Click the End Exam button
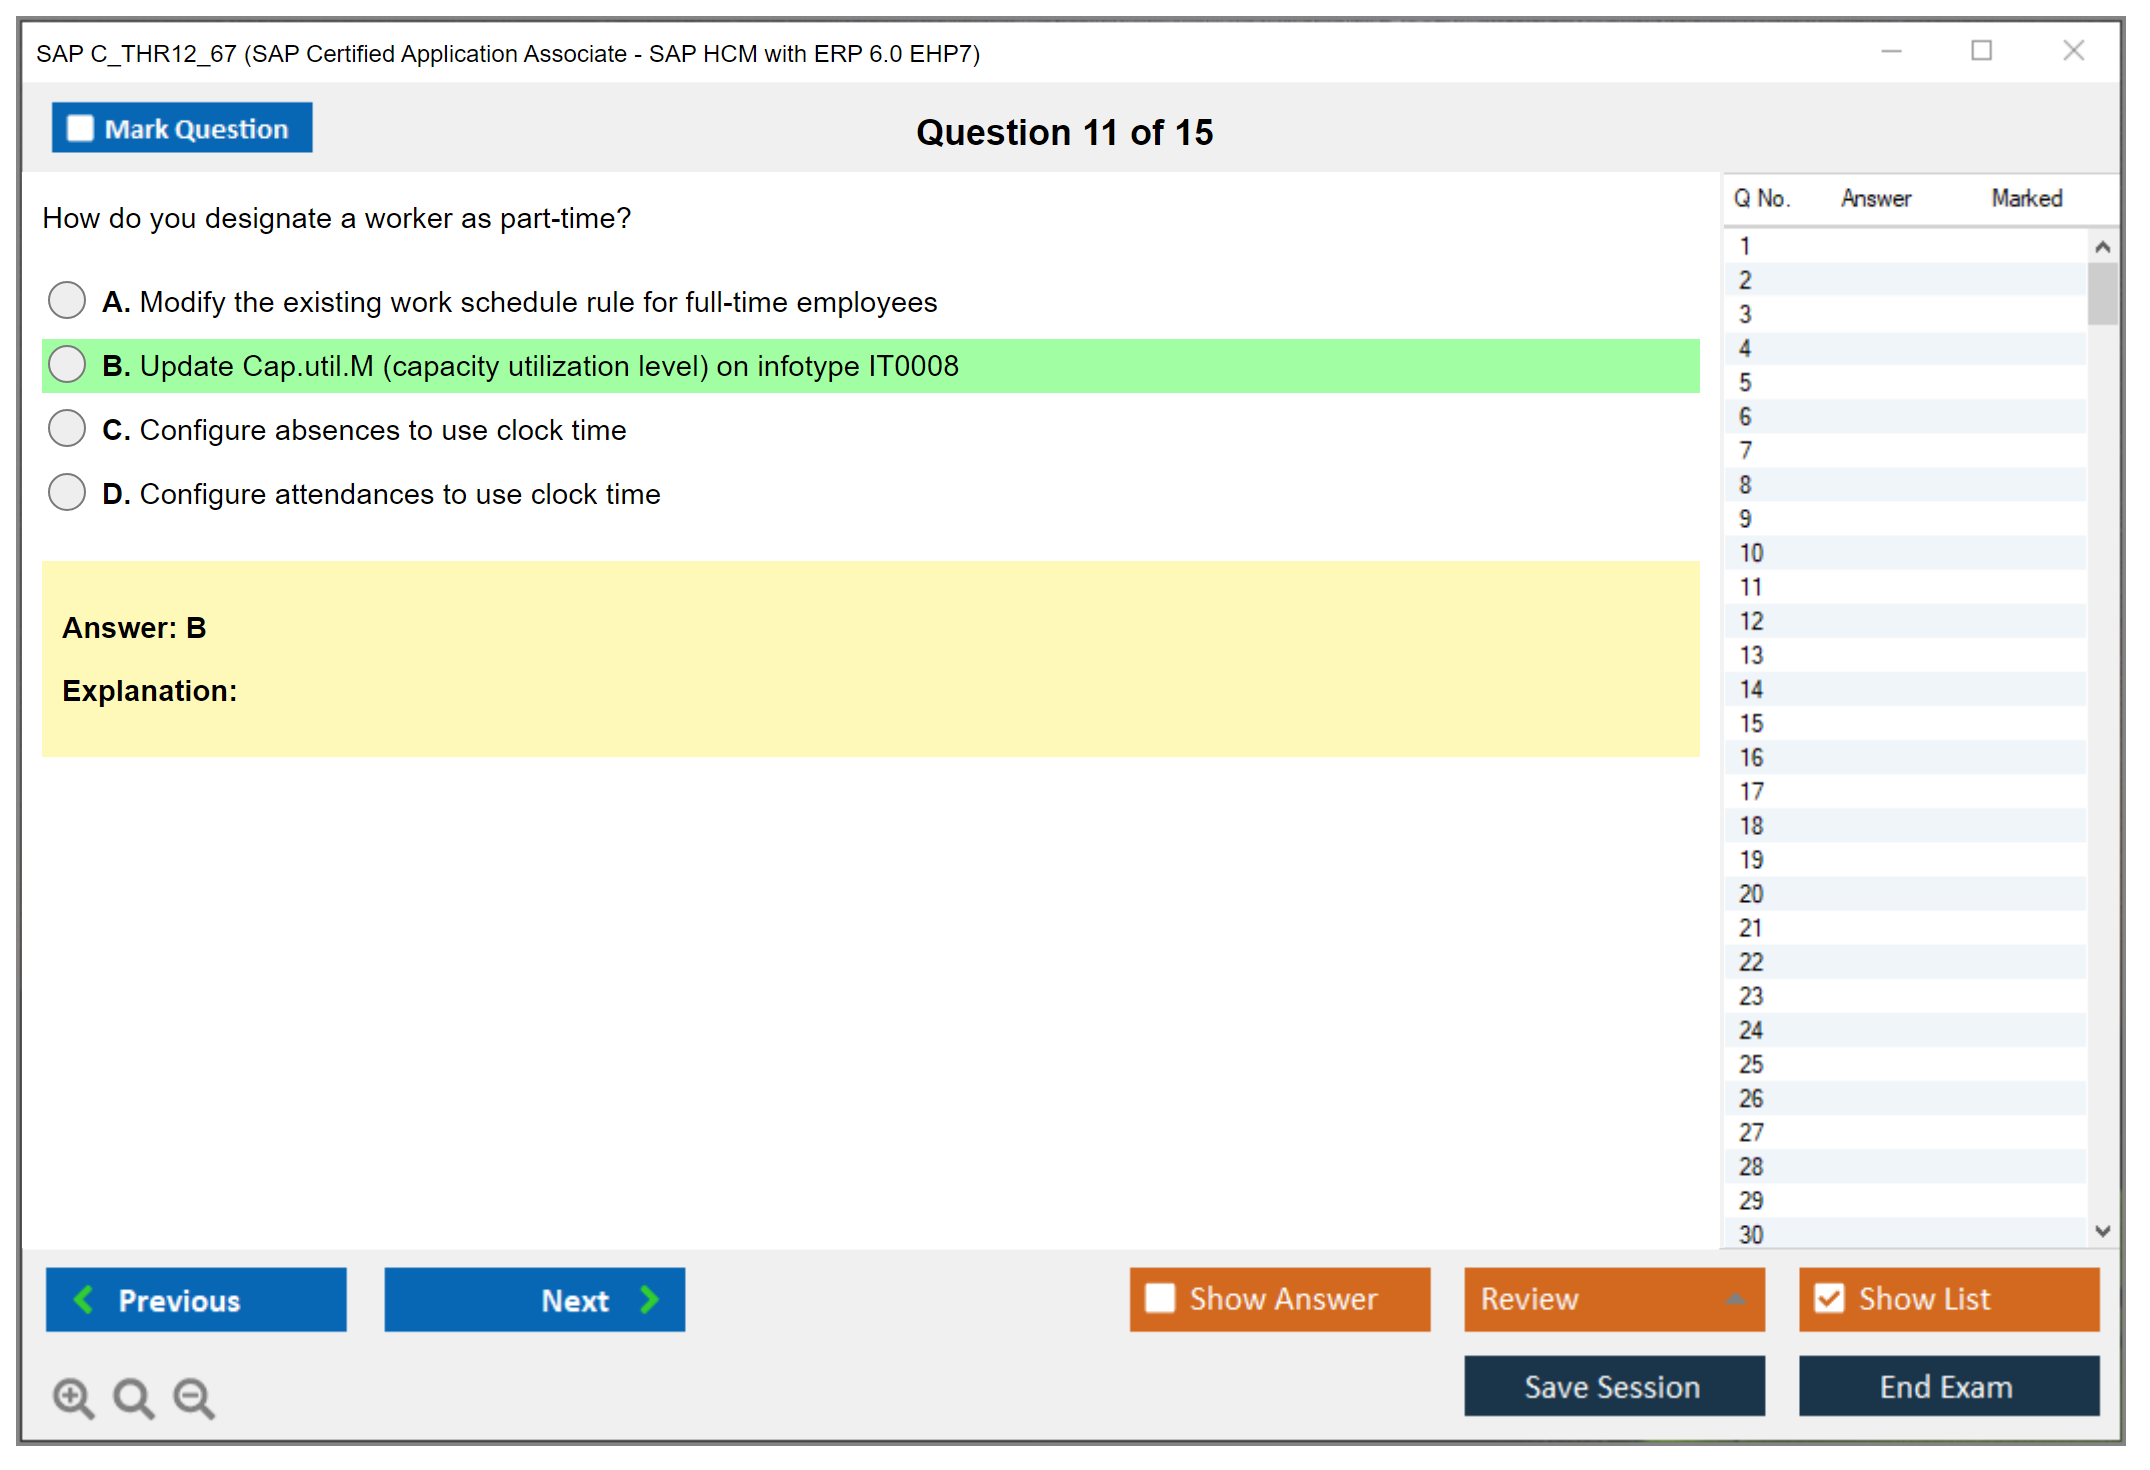Image resolution: width=2150 pixels, height=1470 pixels. point(1948,1386)
